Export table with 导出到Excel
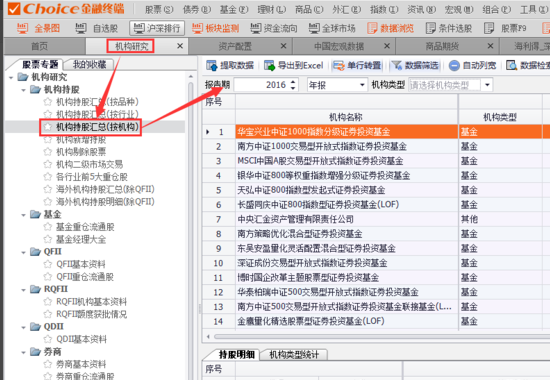550x380 pixels. click(x=294, y=65)
